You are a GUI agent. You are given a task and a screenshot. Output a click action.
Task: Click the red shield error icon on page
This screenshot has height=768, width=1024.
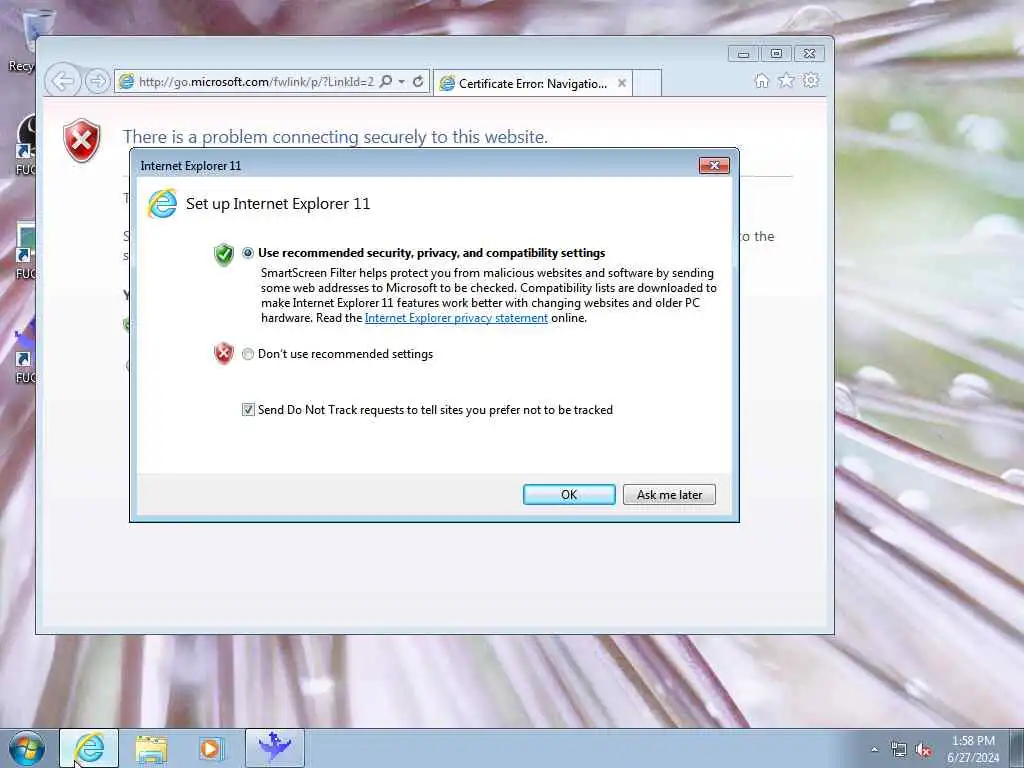pyautogui.click(x=82, y=140)
